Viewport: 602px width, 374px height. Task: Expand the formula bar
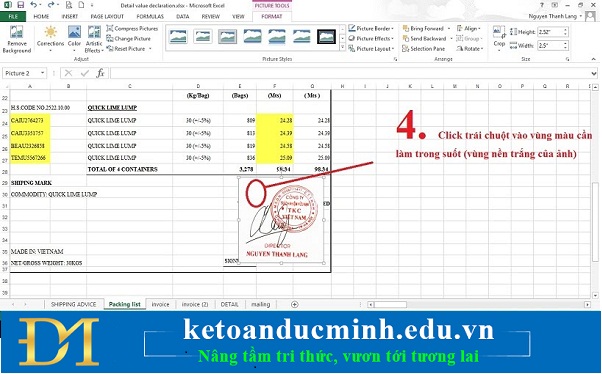coord(594,73)
